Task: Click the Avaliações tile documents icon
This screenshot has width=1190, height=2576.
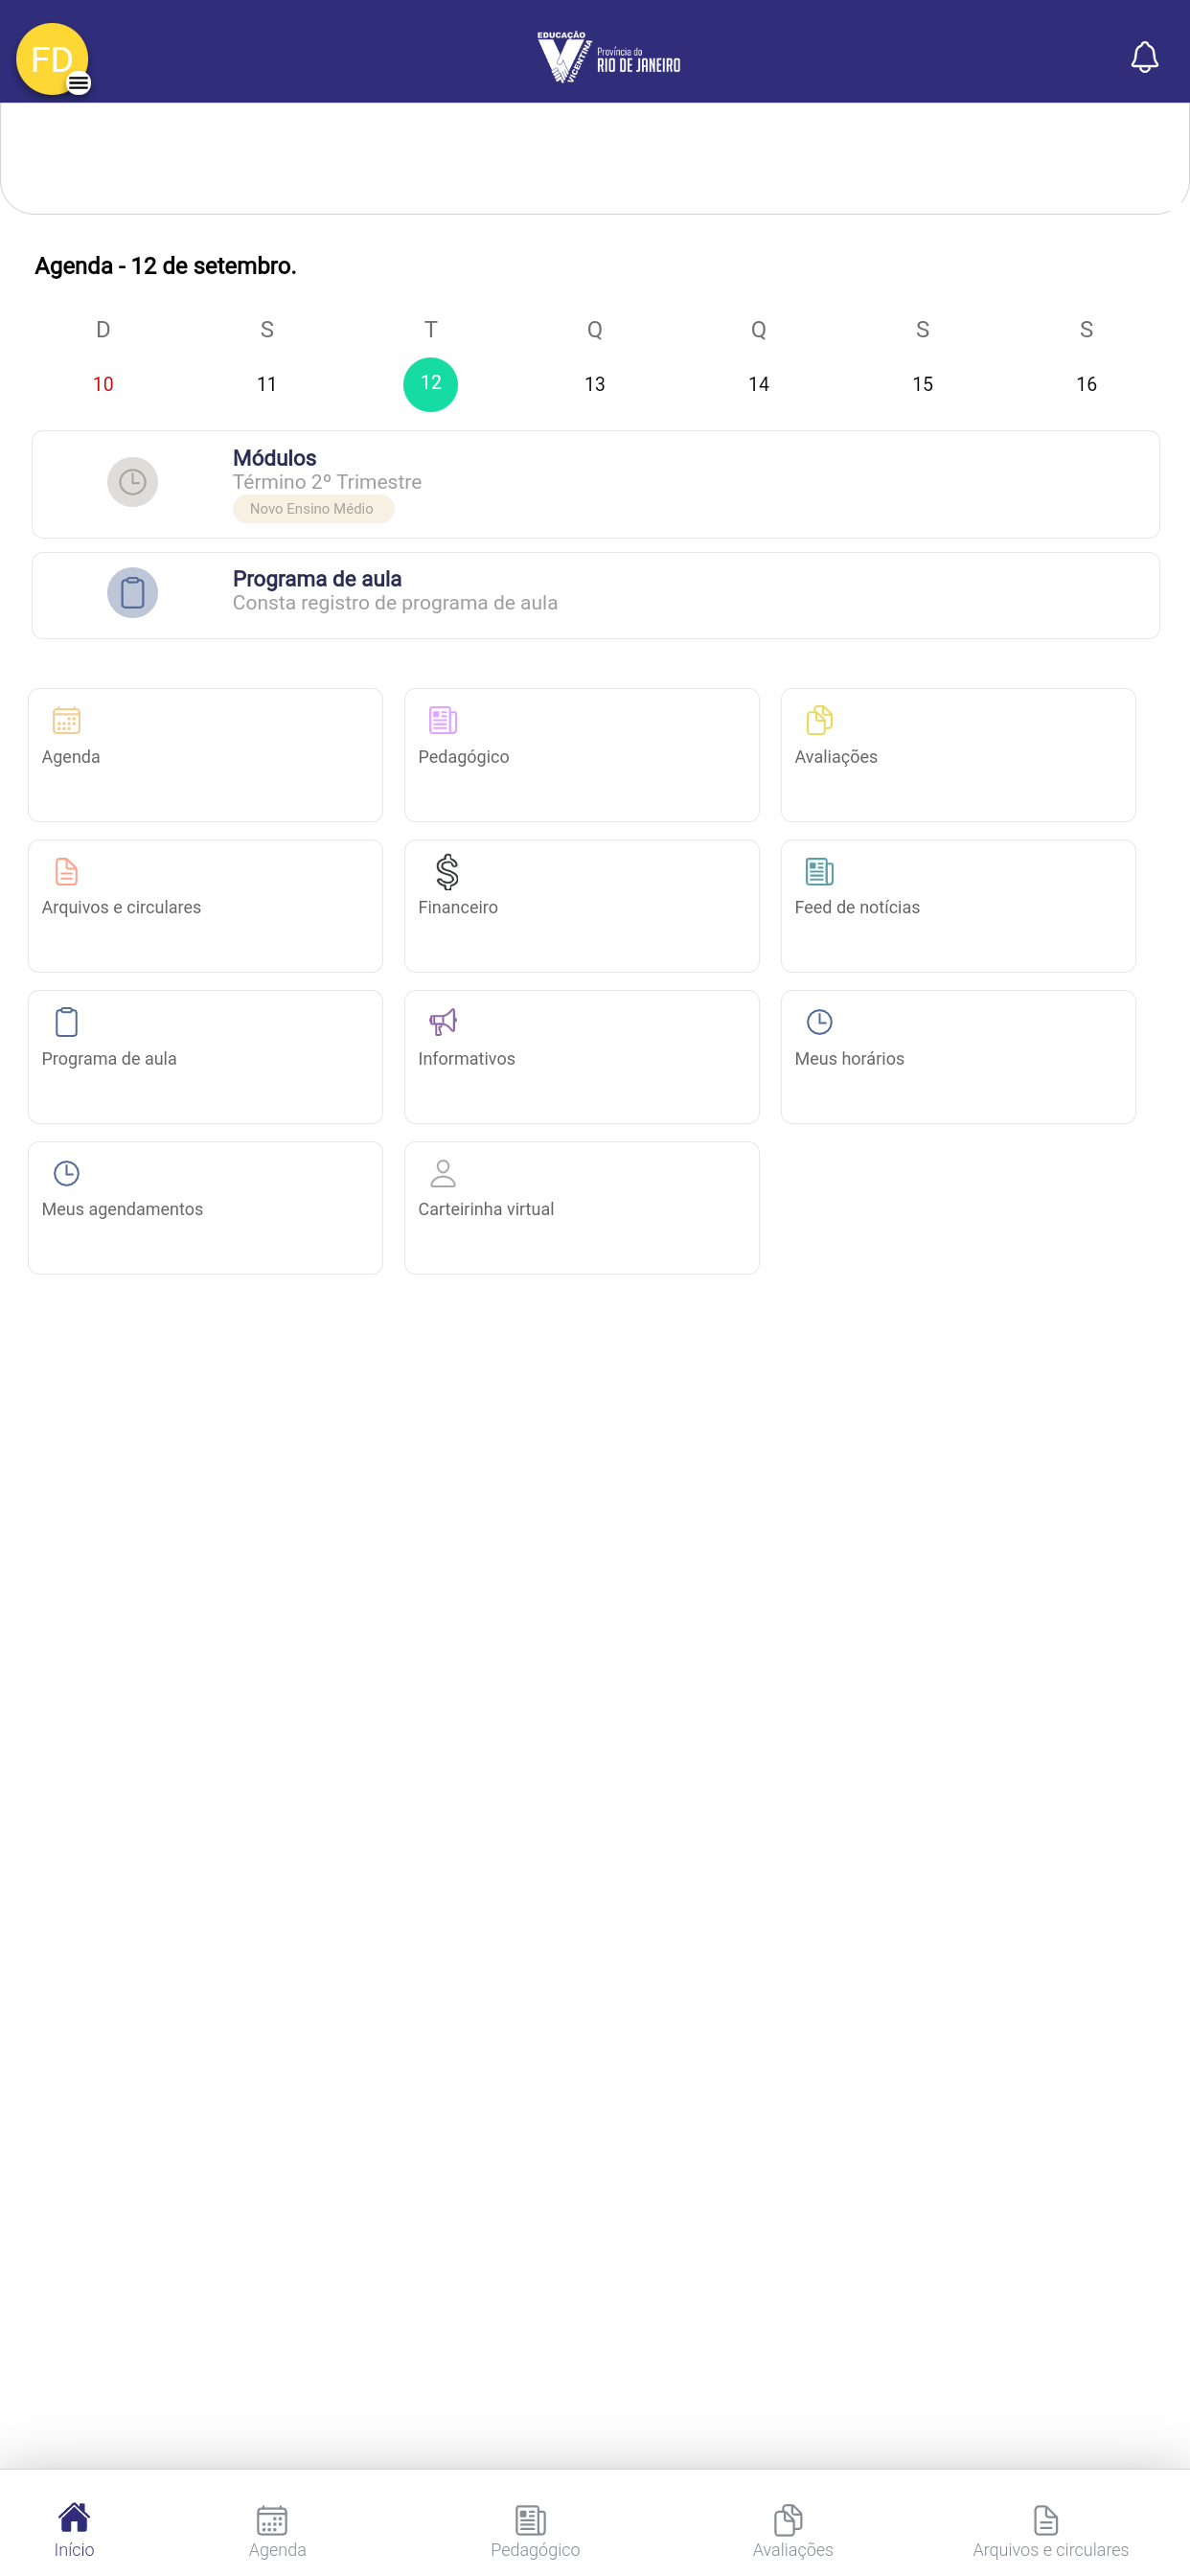Action: coord(819,720)
